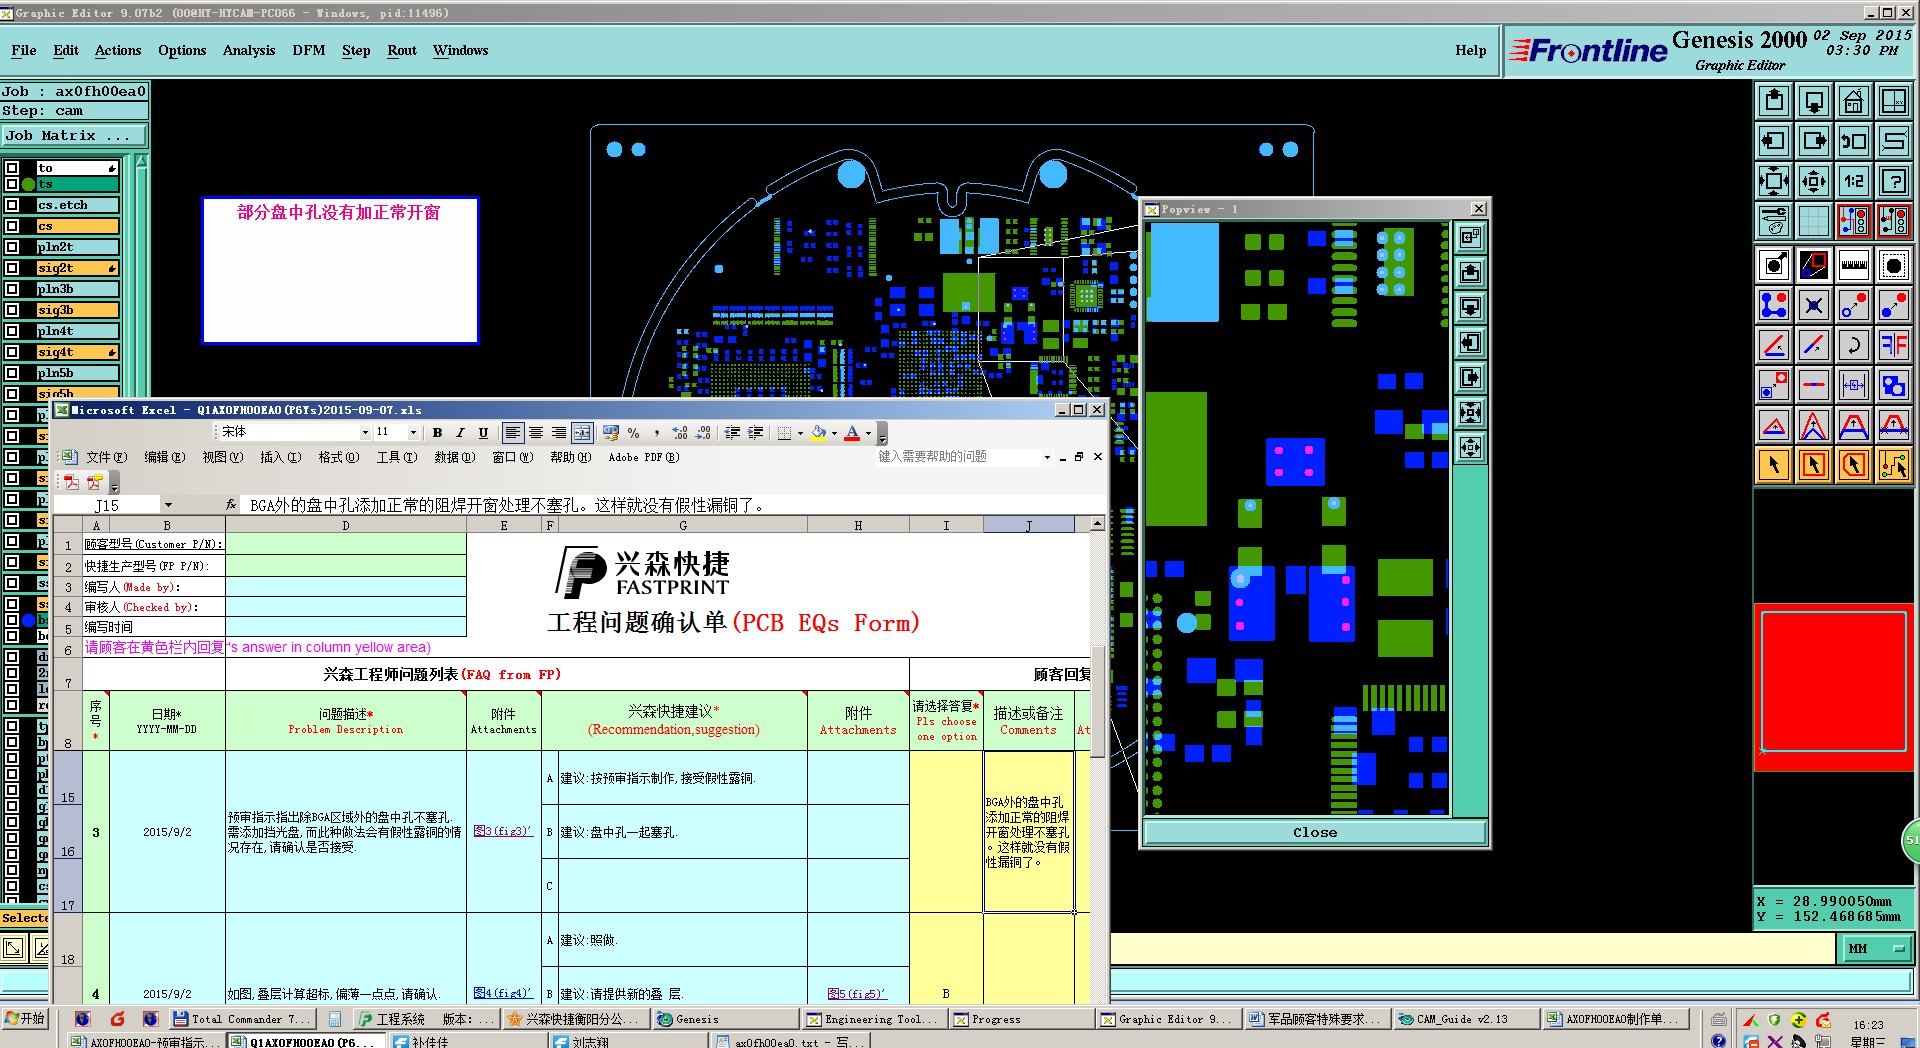Toggle checkbox for layer 'pln2t'
The height and width of the screenshot is (1048, 1920).
click(x=12, y=247)
